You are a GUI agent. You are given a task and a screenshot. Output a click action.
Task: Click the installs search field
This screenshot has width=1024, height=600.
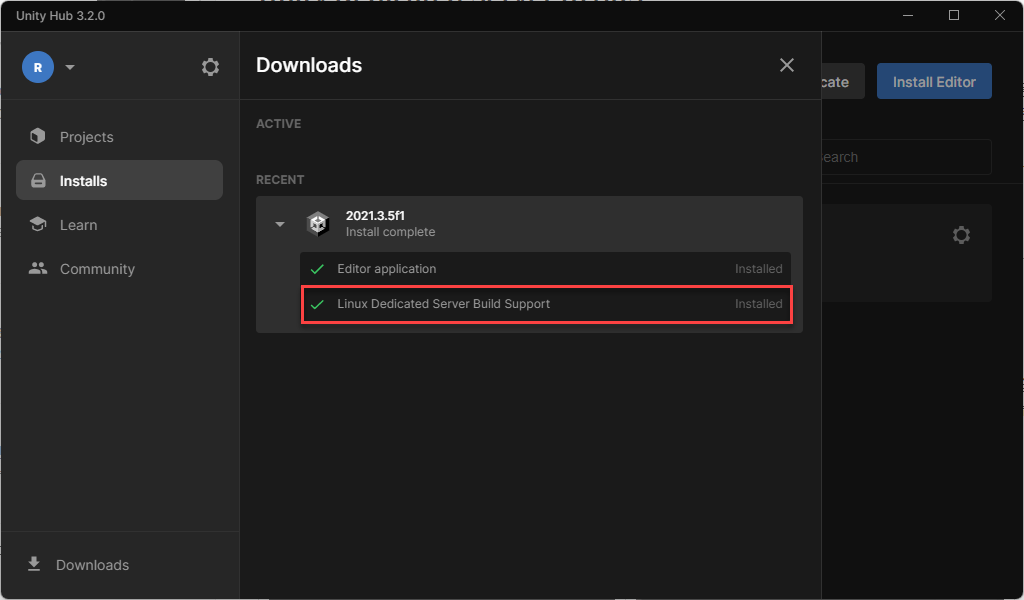pos(906,157)
